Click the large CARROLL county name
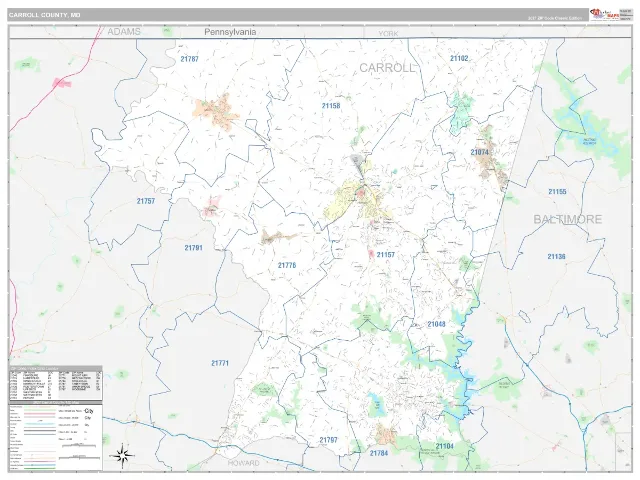 click(x=387, y=68)
